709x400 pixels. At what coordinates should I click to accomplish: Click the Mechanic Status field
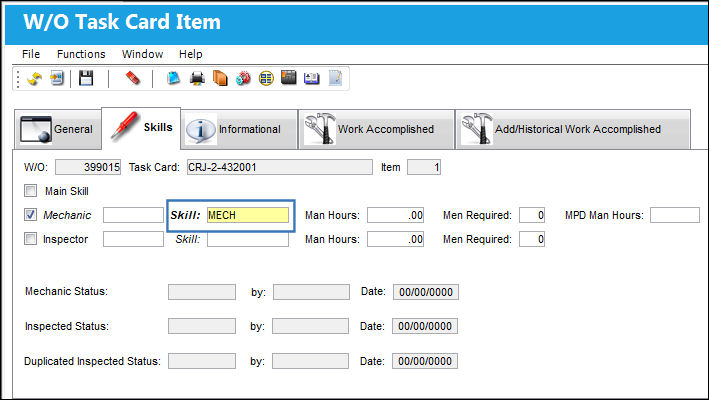point(202,292)
